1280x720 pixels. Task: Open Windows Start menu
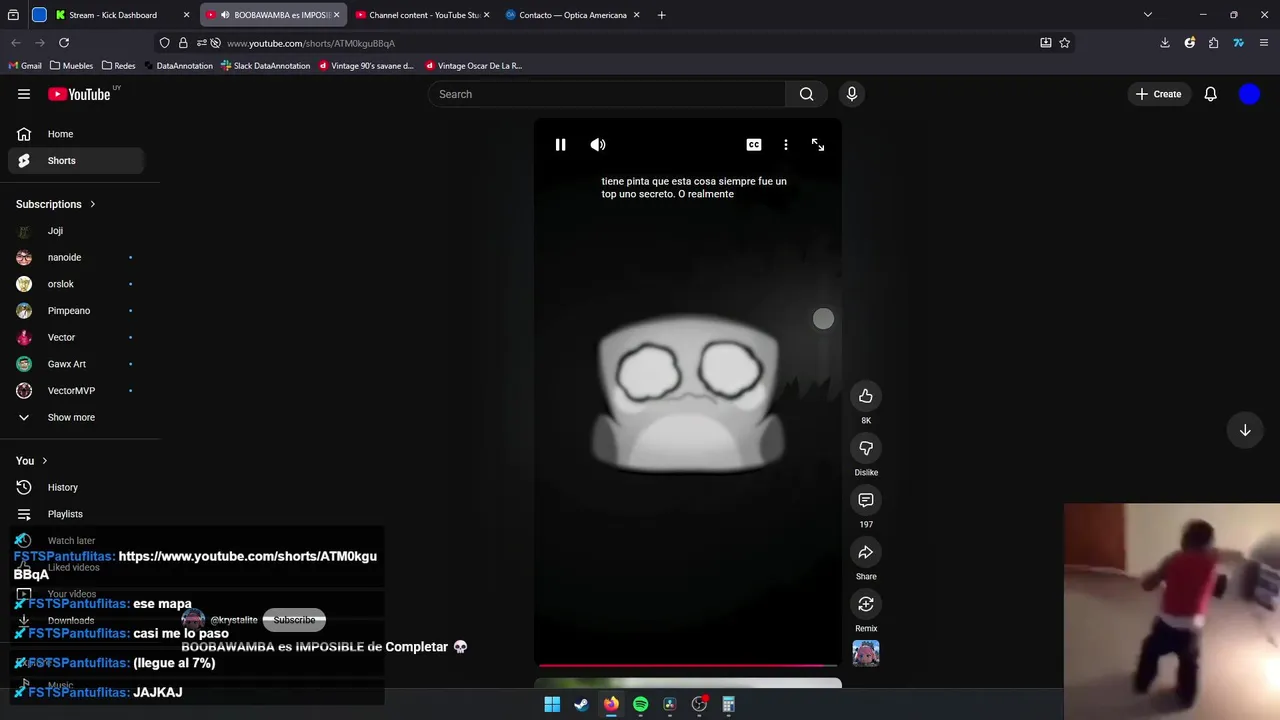click(x=552, y=704)
